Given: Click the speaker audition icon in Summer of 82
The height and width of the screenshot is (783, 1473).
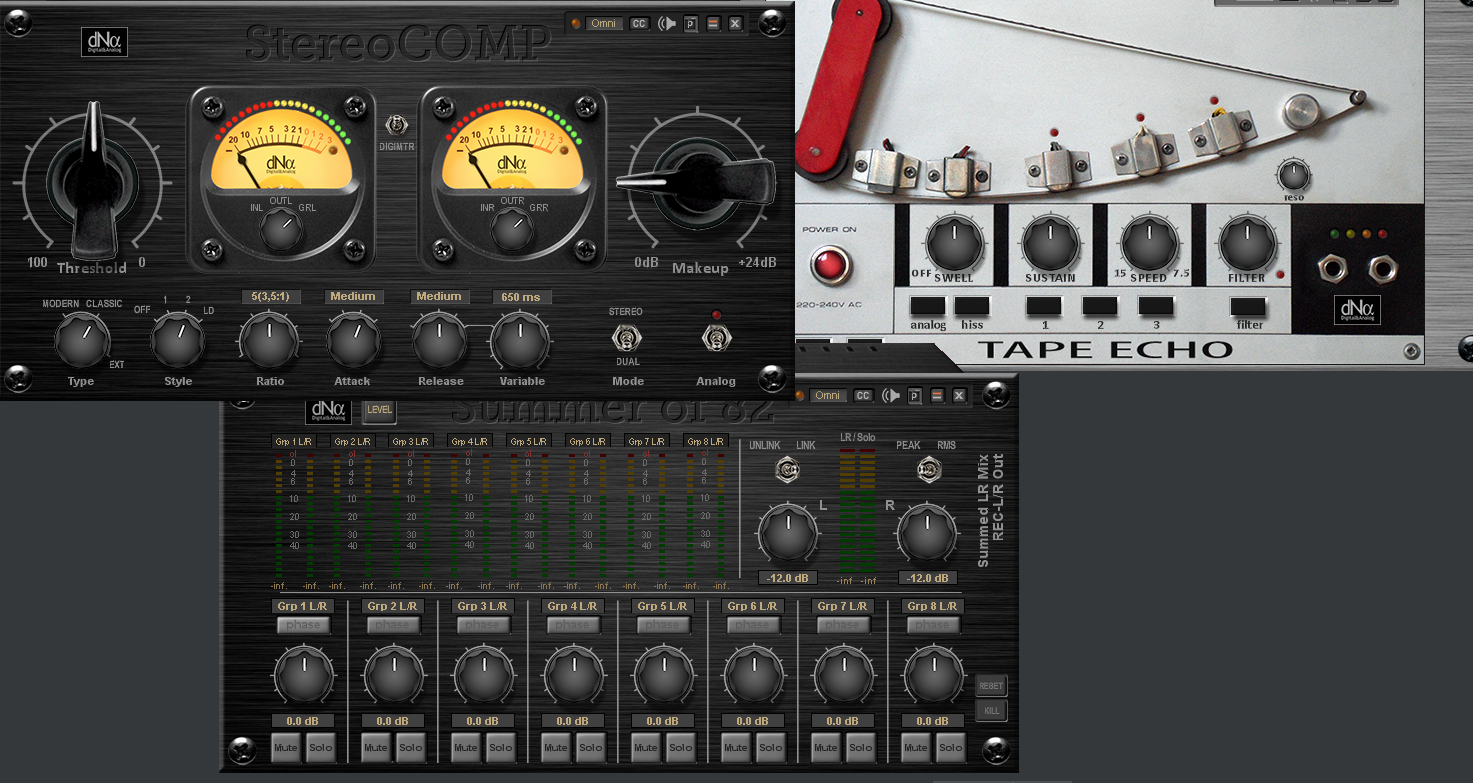Looking at the screenshot, I should coord(890,396).
